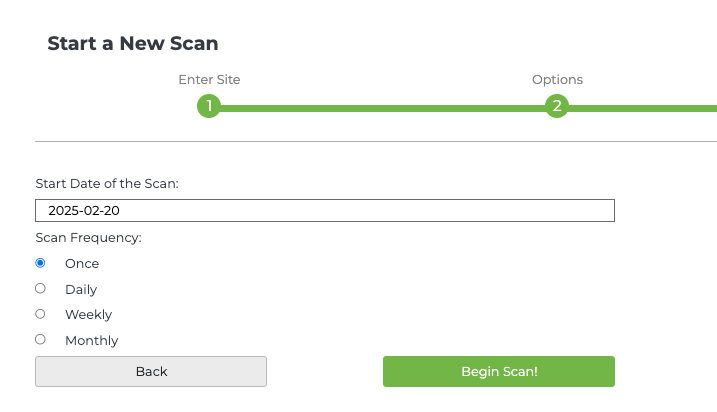Select the Once radio button
717x412 pixels.
coord(40,263)
